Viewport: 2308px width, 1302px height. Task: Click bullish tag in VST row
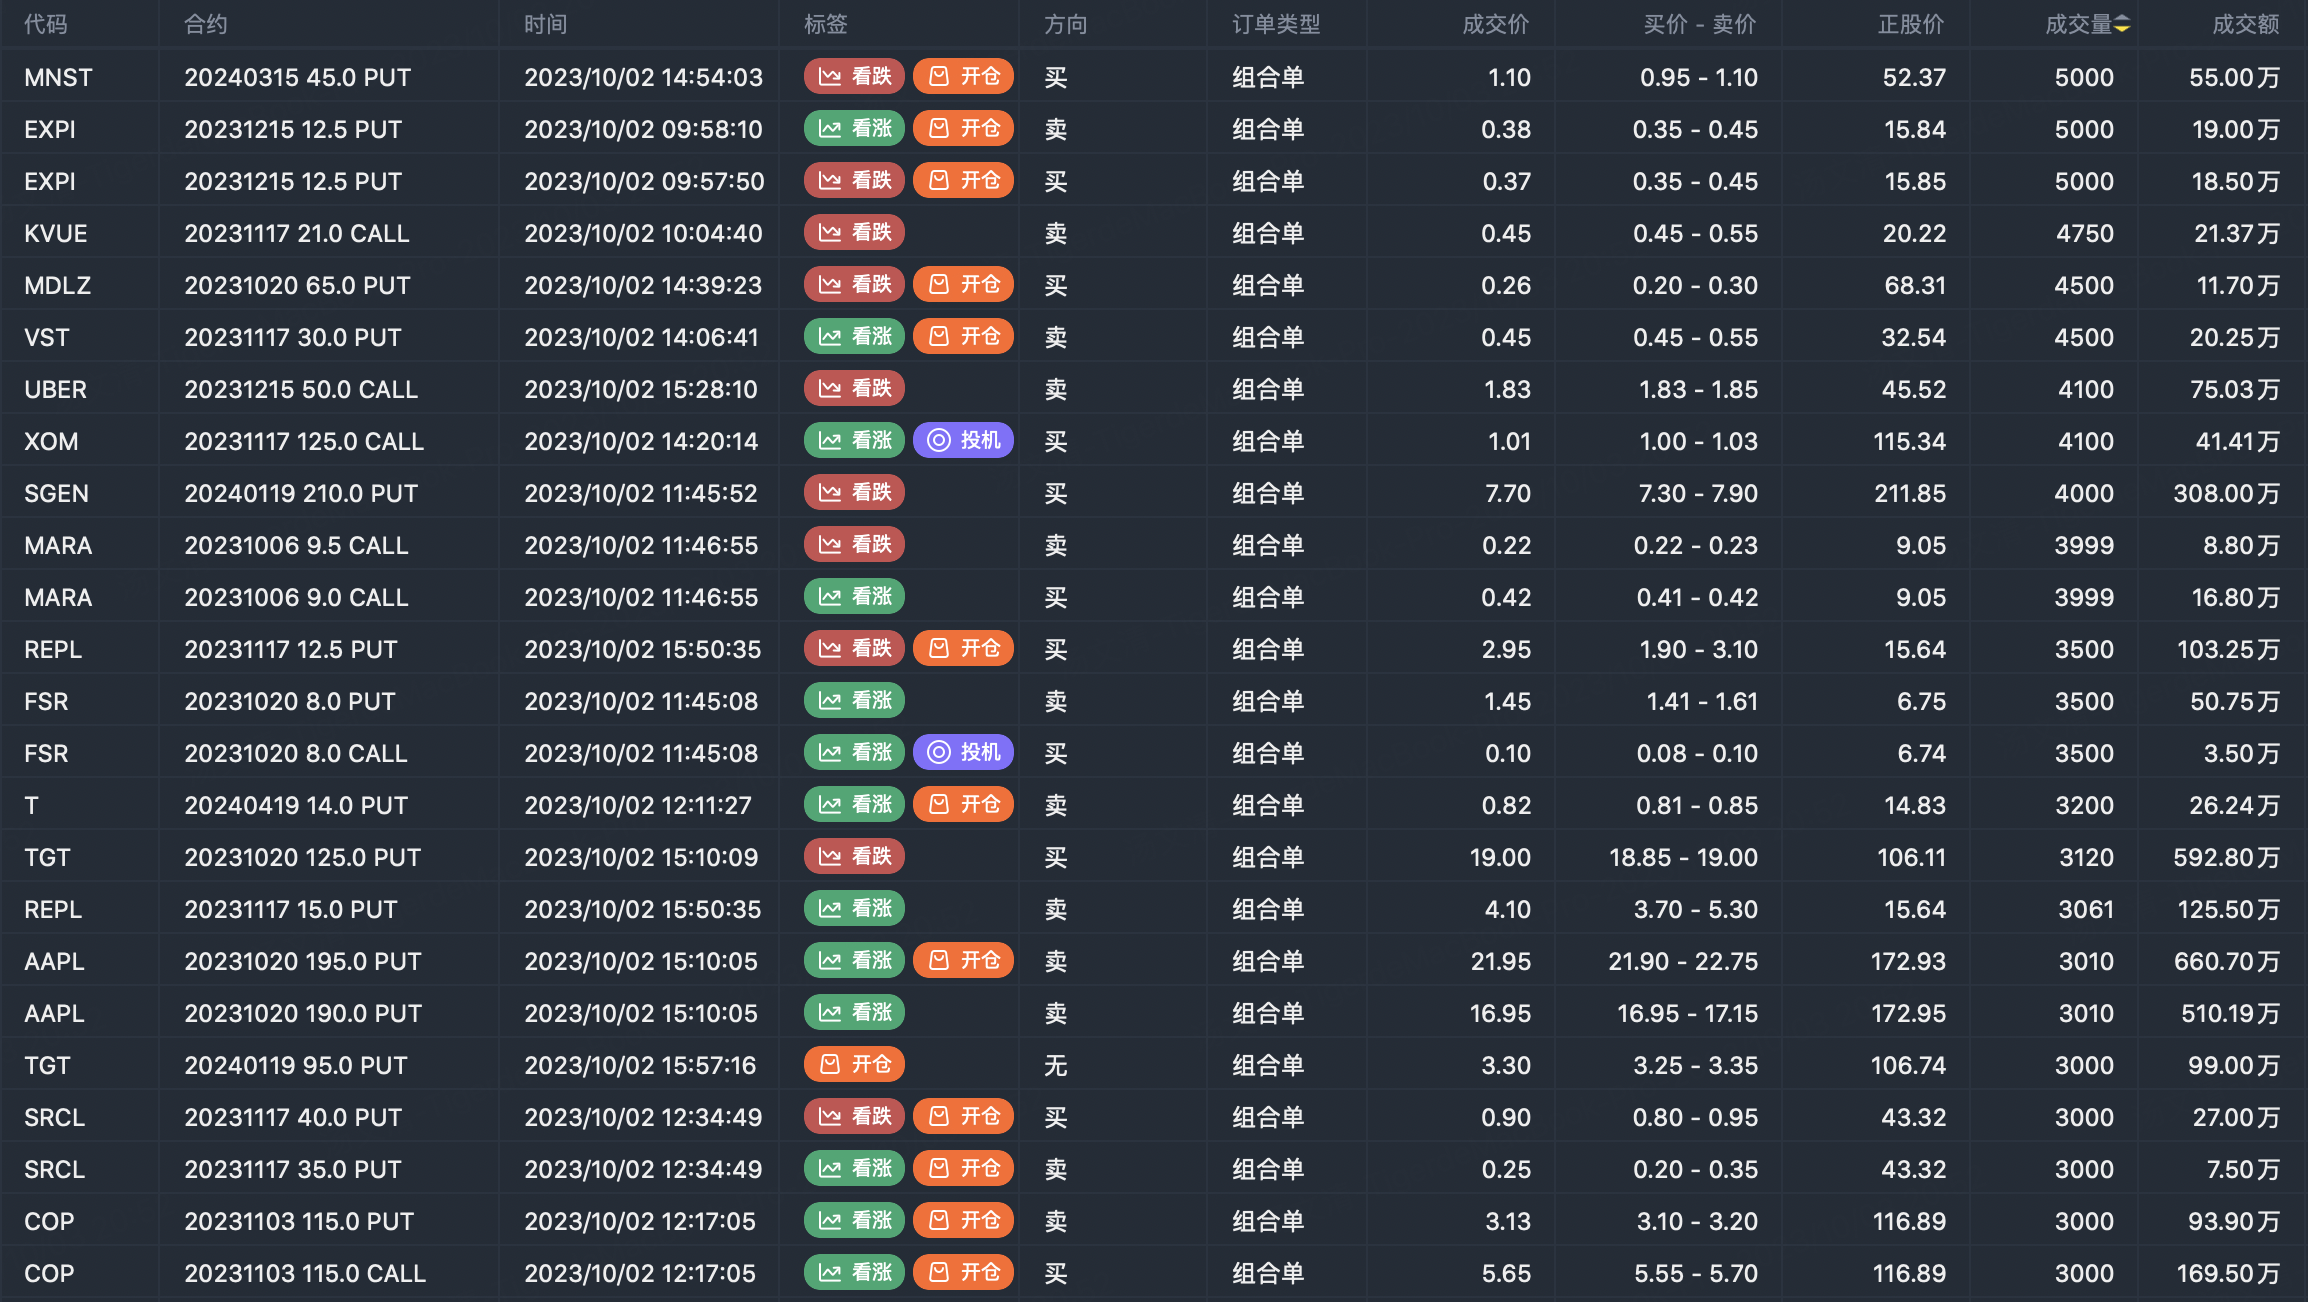[854, 337]
